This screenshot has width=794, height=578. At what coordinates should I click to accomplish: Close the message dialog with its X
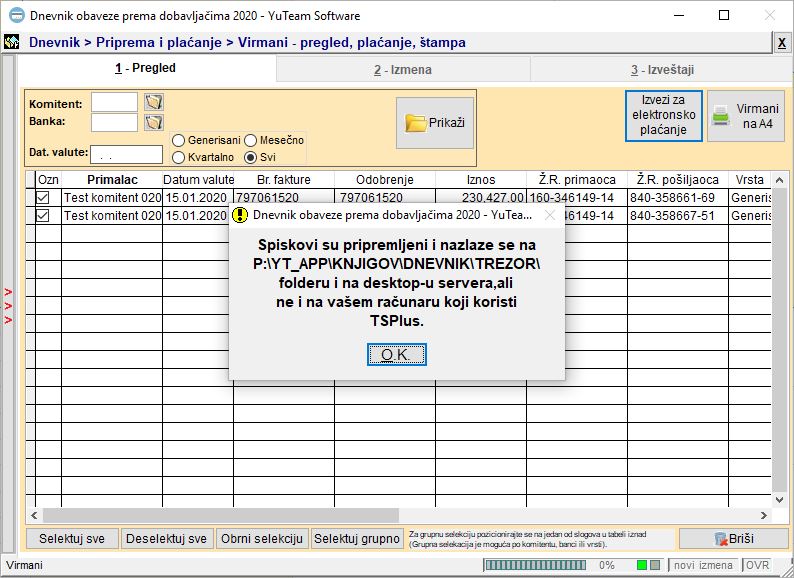(550, 215)
